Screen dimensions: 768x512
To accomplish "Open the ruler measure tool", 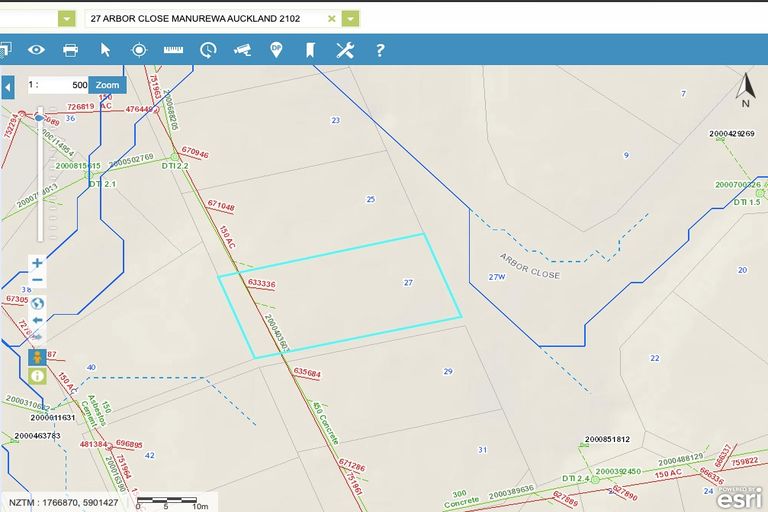I will pyautogui.click(x=173, y=50).
